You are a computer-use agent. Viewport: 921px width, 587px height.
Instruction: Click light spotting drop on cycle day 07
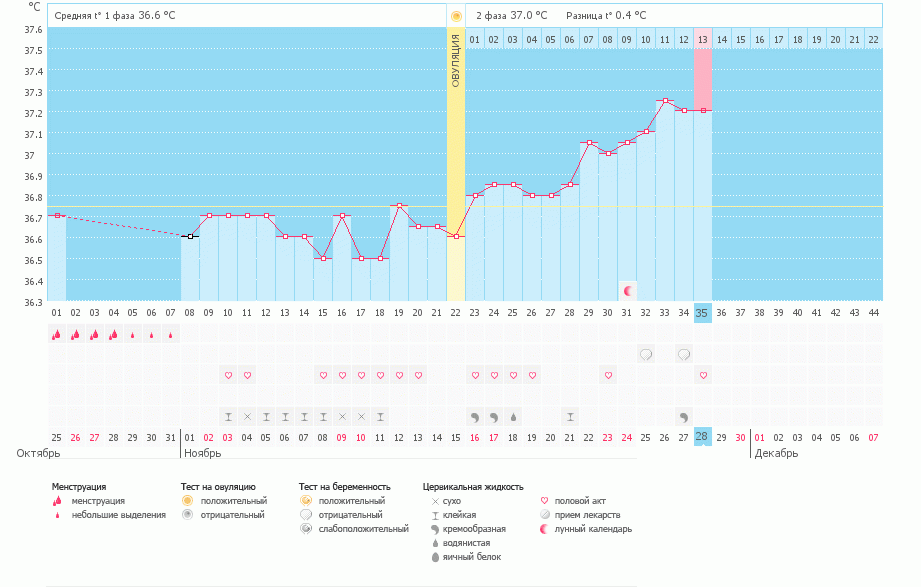coord(170,335)
